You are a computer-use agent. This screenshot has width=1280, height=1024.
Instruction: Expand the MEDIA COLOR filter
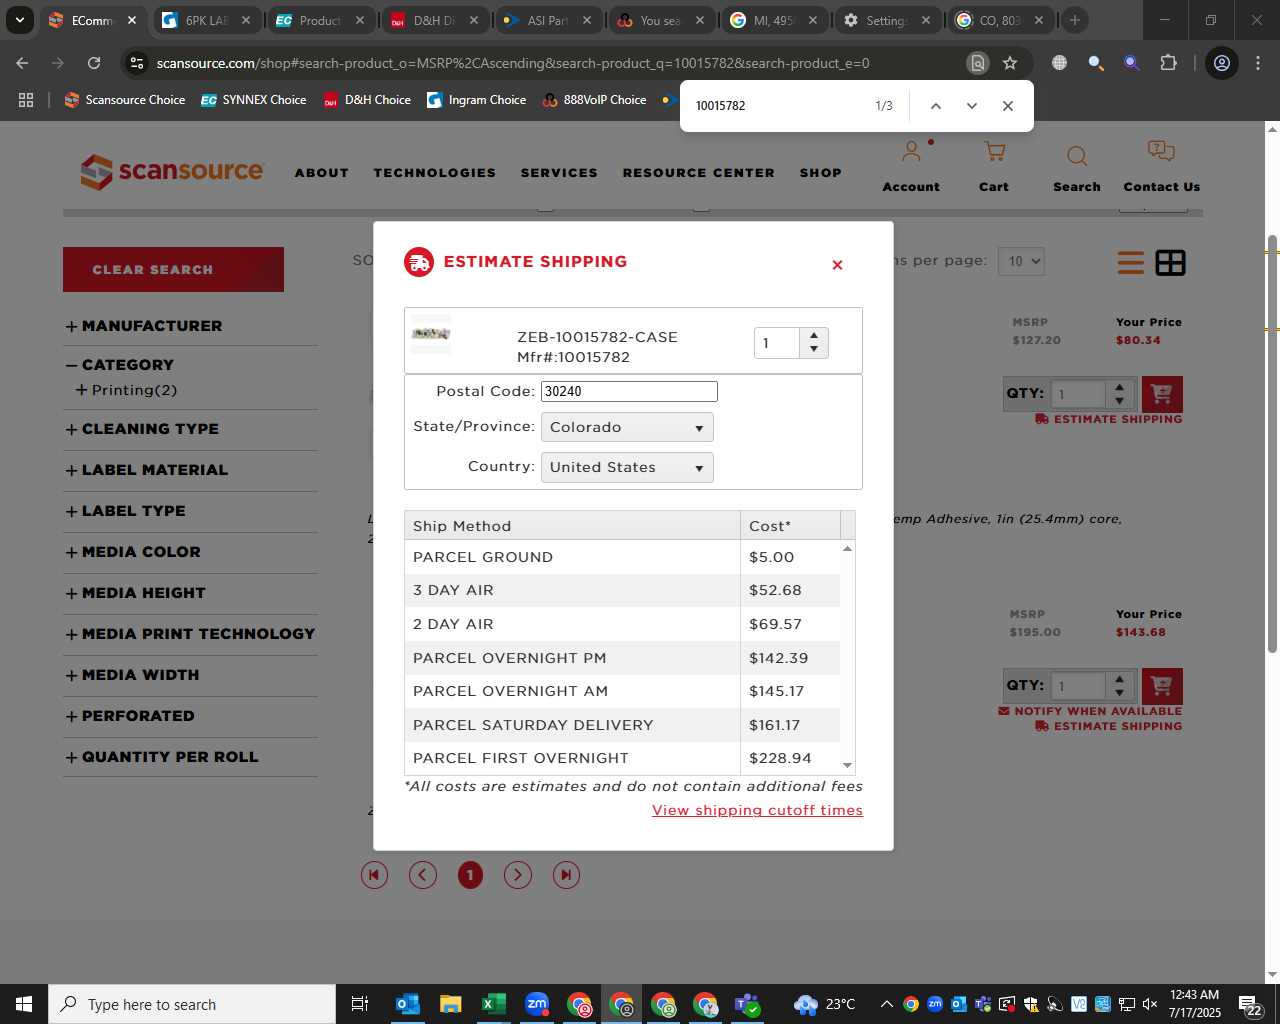[x=133, y=552]
